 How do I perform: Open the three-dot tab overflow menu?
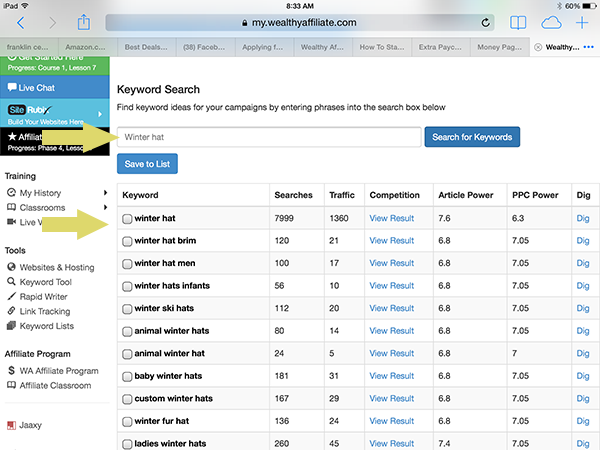tap(589, 47)
